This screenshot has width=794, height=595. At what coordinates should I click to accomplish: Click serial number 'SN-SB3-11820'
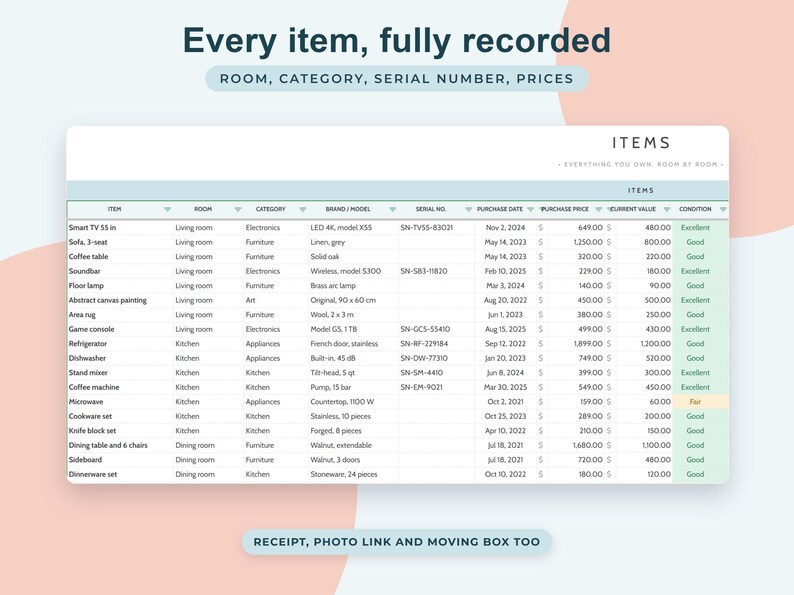[424, 271]
